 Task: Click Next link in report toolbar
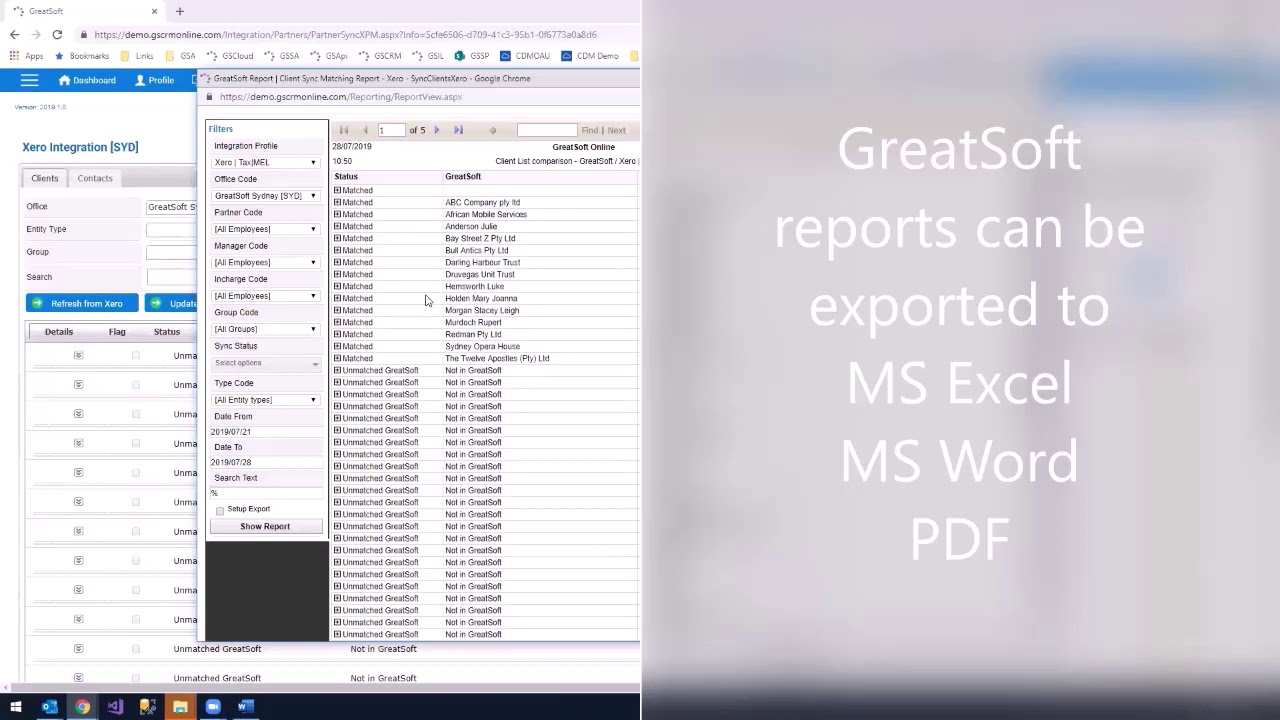(x=617, y=130)
